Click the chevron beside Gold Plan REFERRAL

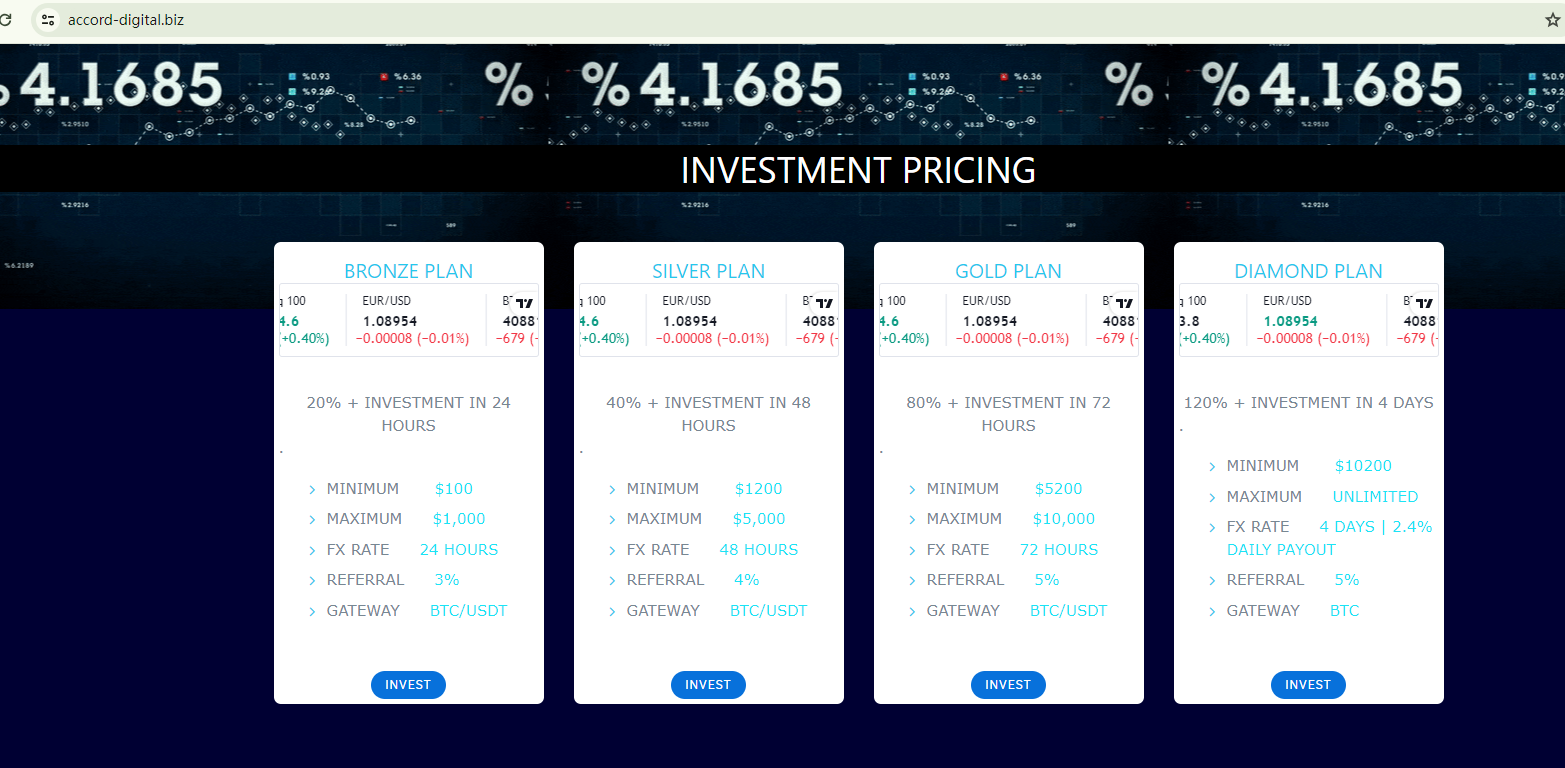coord(912,581)
